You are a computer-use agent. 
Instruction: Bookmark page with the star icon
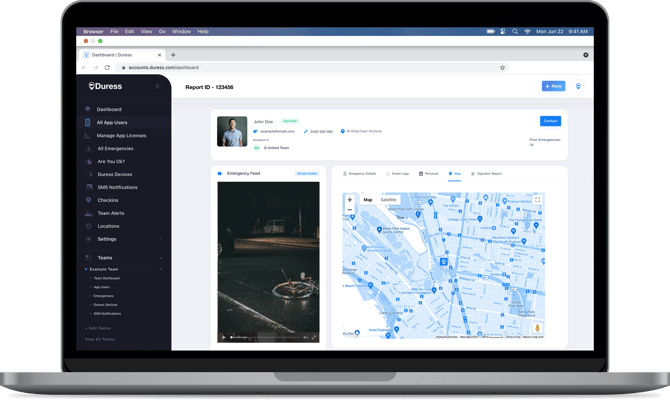pyautogui.click(x=502, y=68)
